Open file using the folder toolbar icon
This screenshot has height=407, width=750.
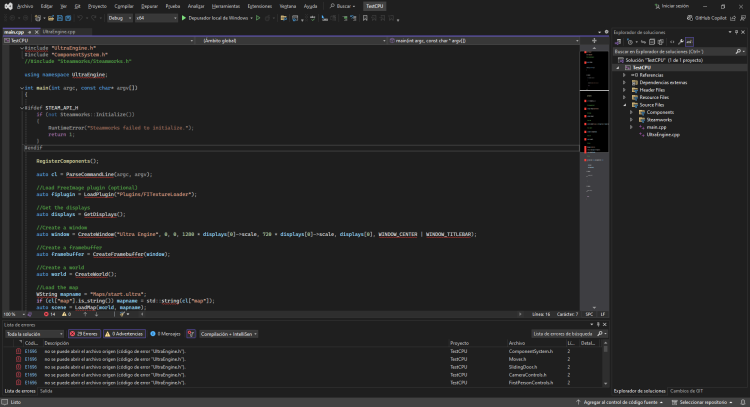[51, 18]
